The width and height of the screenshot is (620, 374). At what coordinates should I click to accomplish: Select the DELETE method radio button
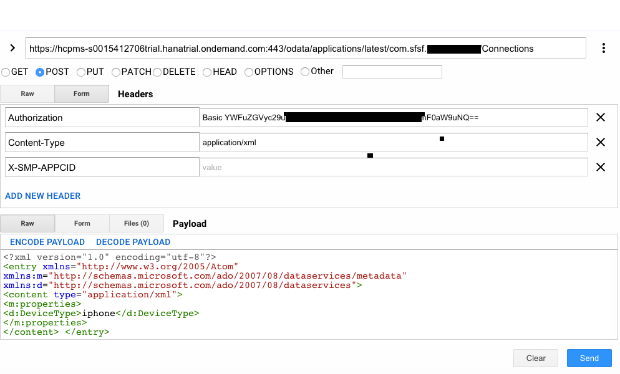coord(157,72)
